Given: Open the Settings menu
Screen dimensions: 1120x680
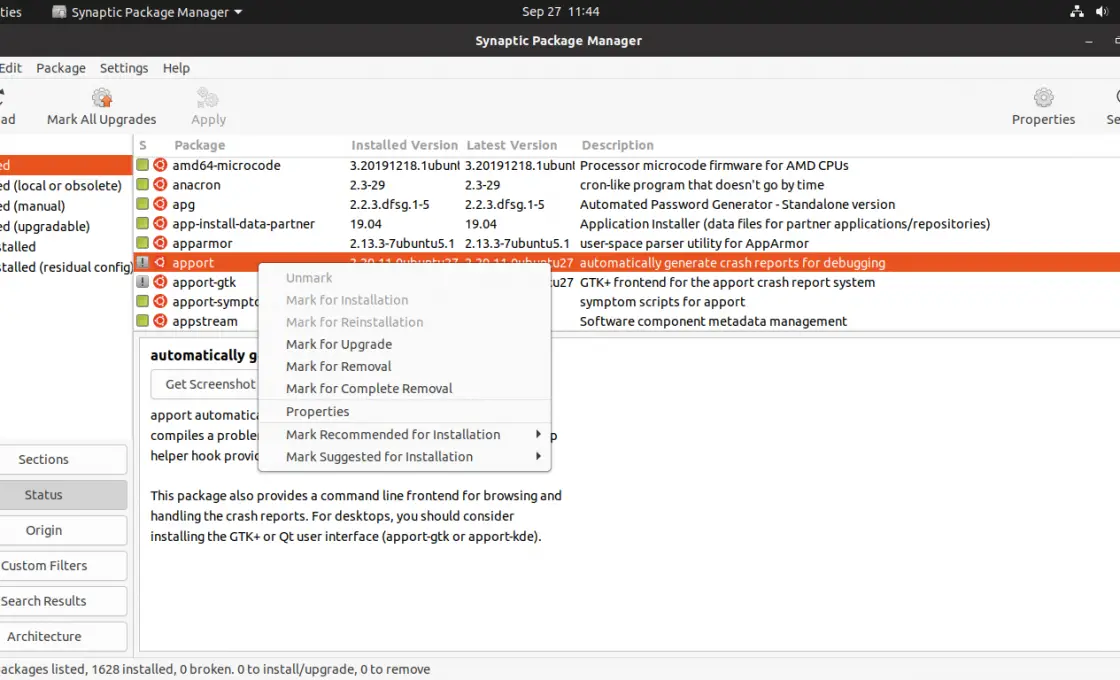Looking at the screenshot, I should [124, 68].
